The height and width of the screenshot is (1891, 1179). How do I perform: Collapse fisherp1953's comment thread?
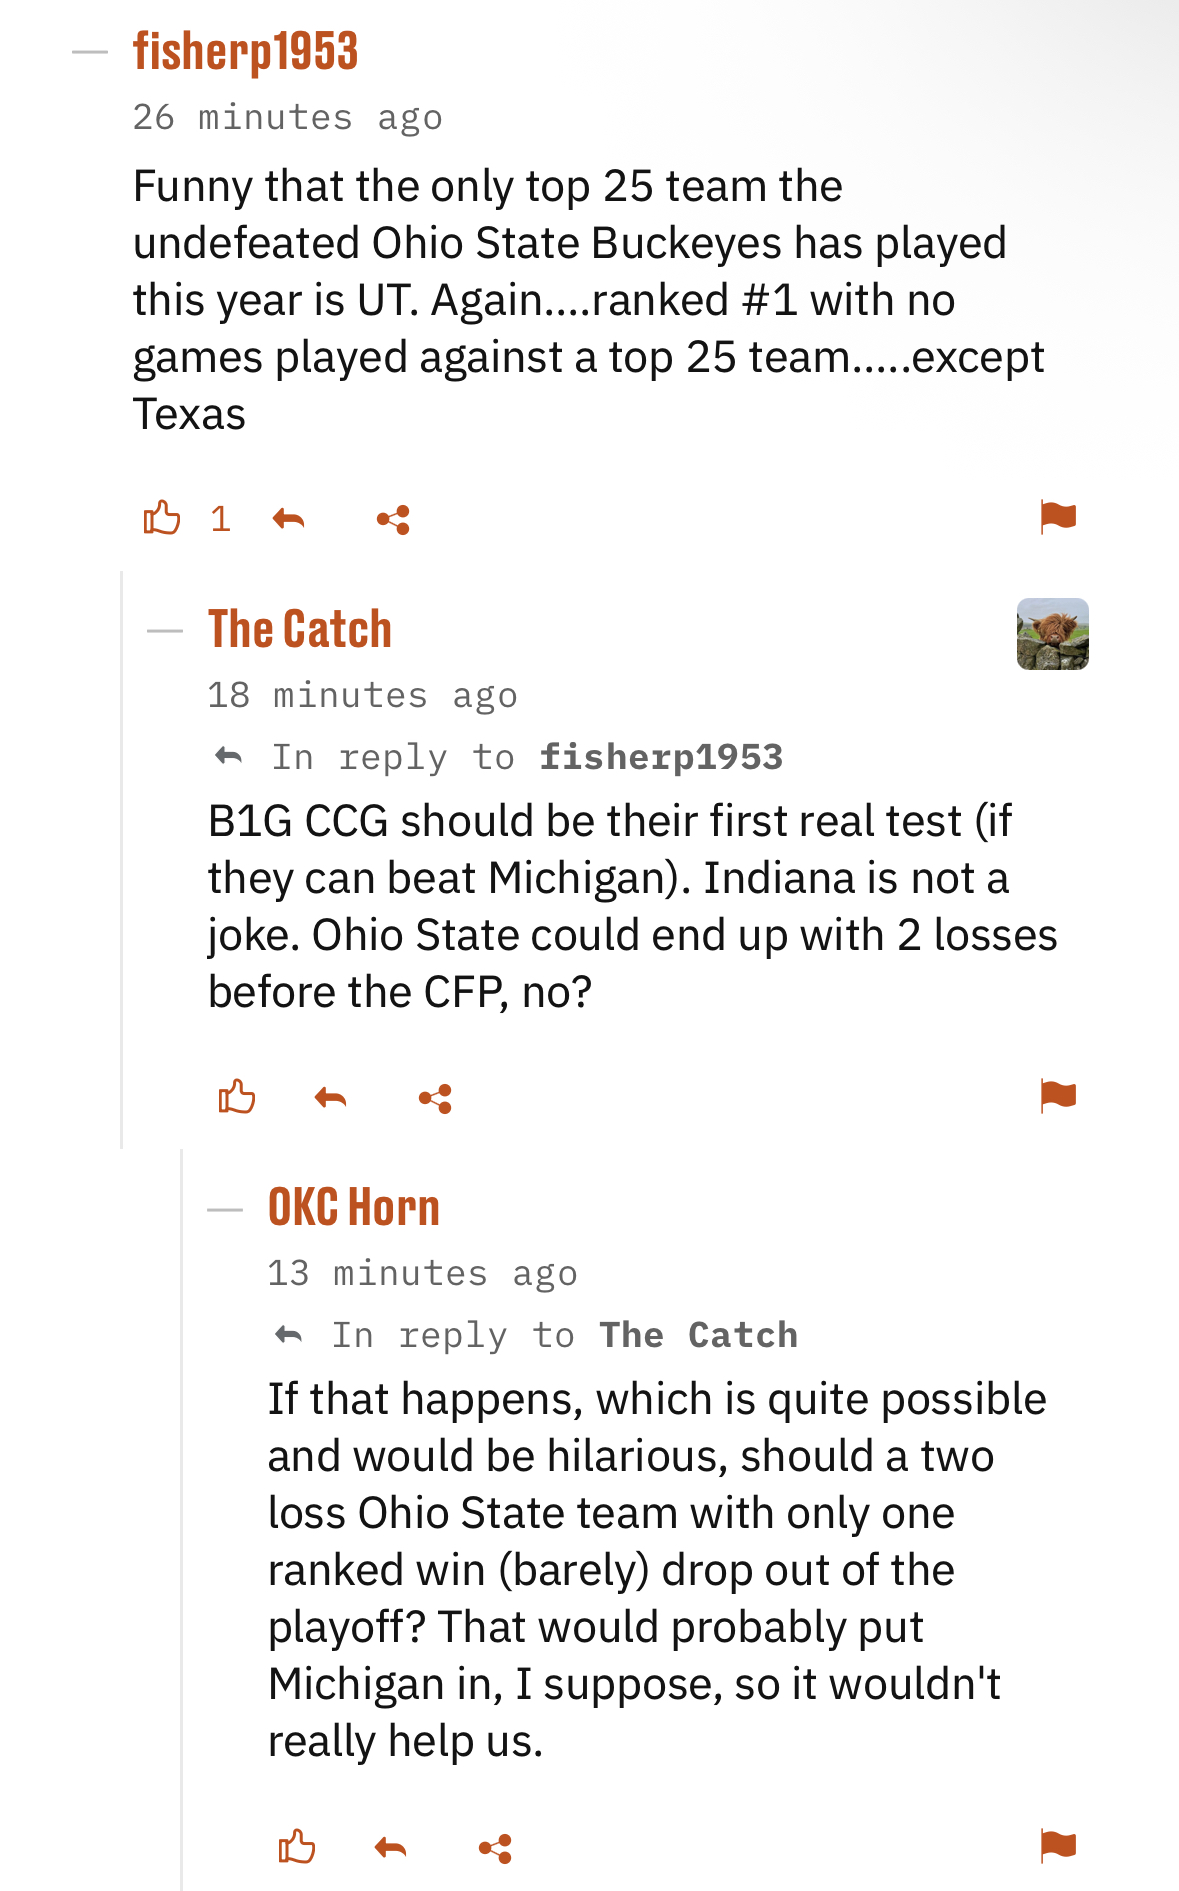point(90,52)
